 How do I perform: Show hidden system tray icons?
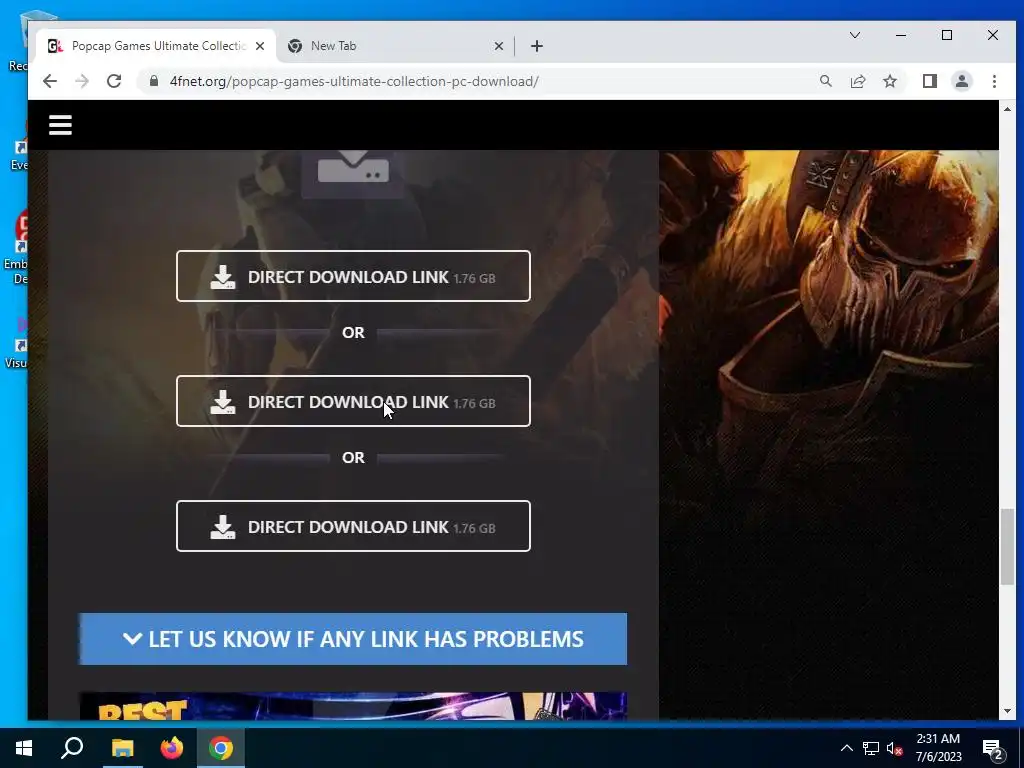(846, 748)
